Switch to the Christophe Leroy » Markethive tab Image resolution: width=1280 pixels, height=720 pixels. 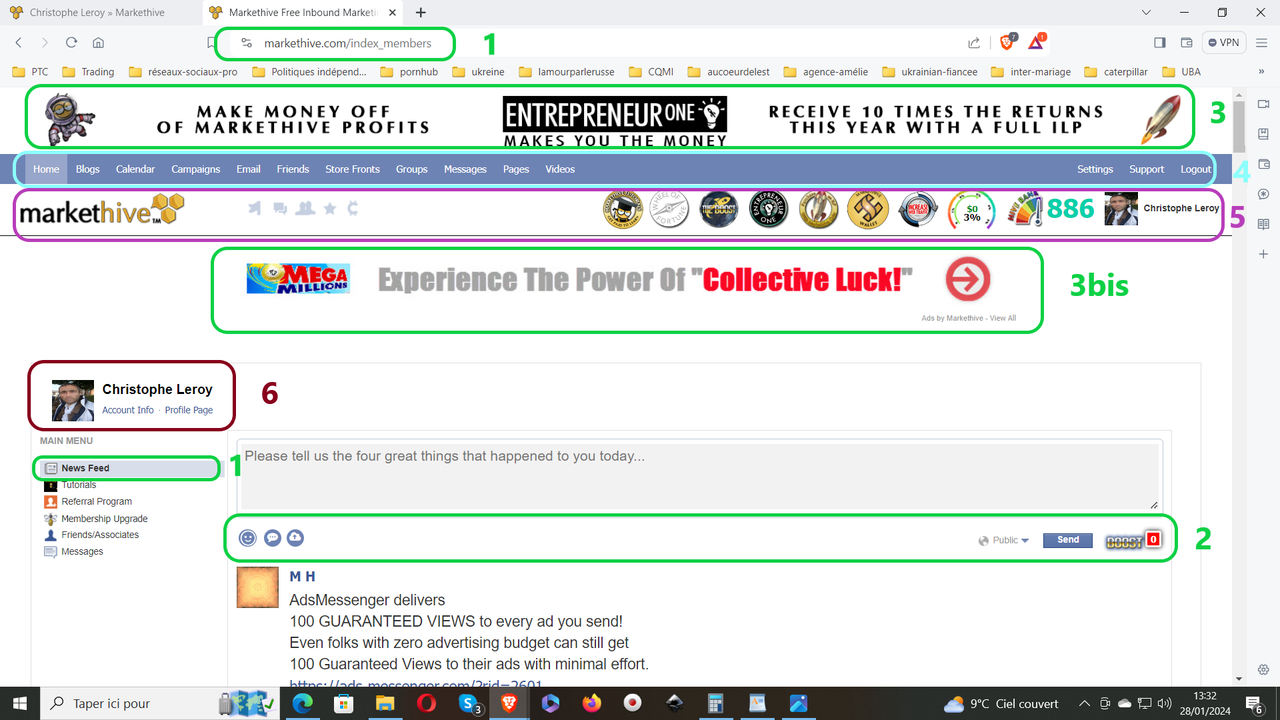tap(98, 13)
